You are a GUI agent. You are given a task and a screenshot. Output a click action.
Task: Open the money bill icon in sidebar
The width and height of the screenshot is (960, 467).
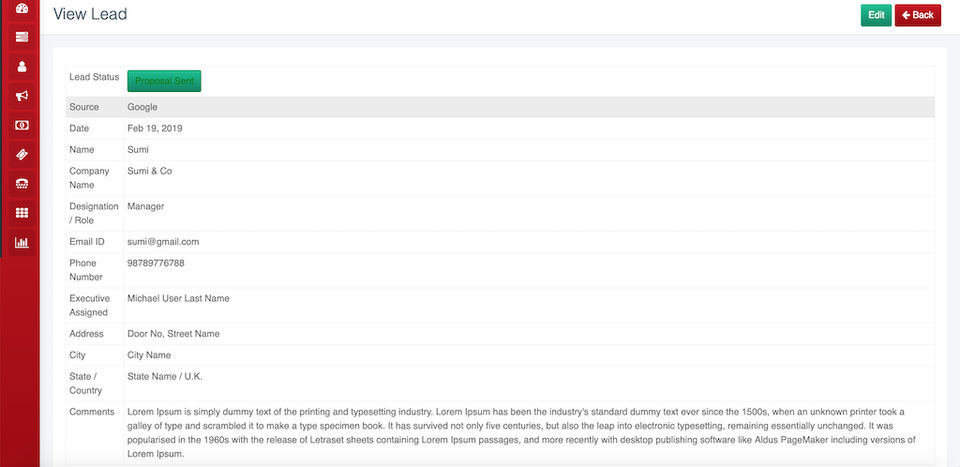pos(21,125)
